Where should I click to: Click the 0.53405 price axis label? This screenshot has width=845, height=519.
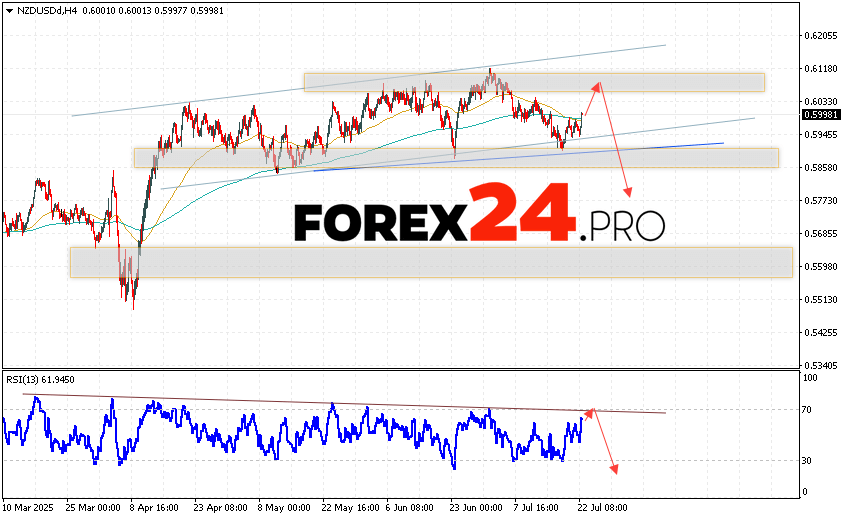click(x=820, y=365)
